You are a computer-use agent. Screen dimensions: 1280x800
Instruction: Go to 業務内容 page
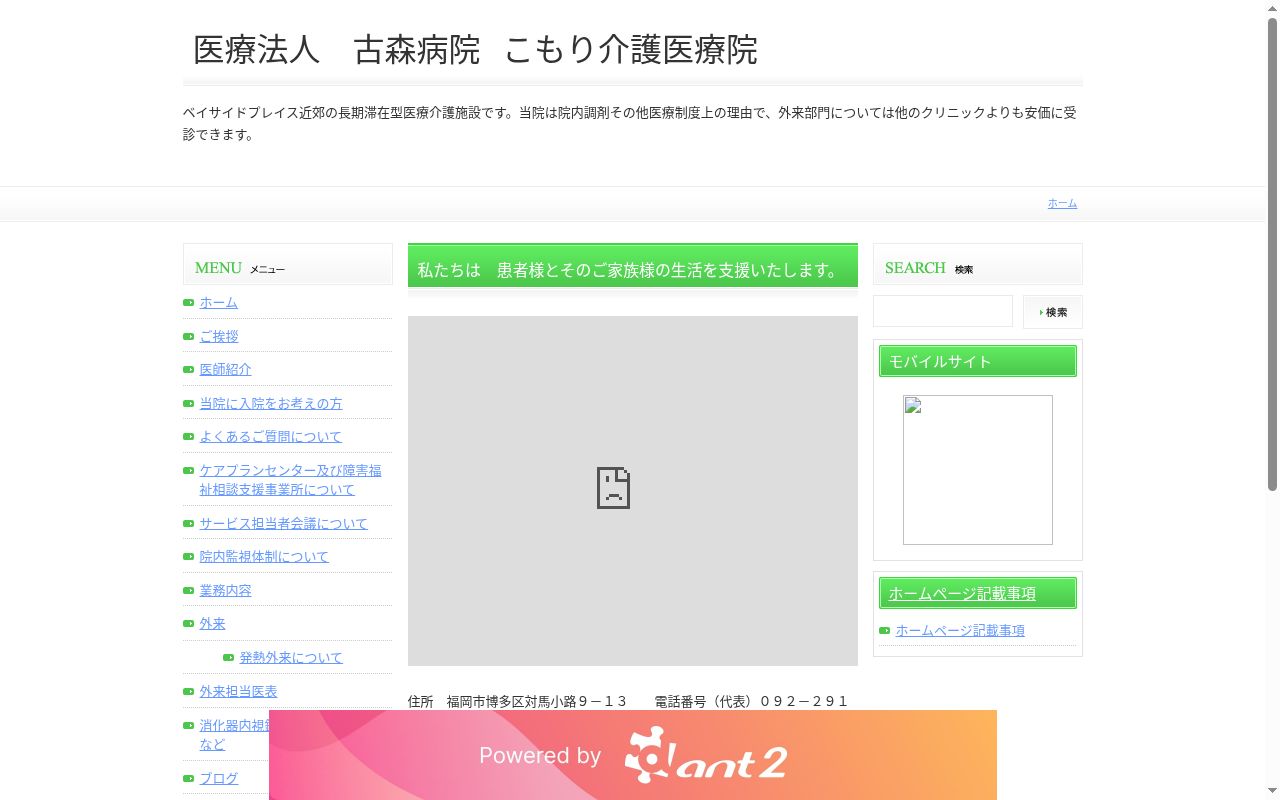[225, 591]
